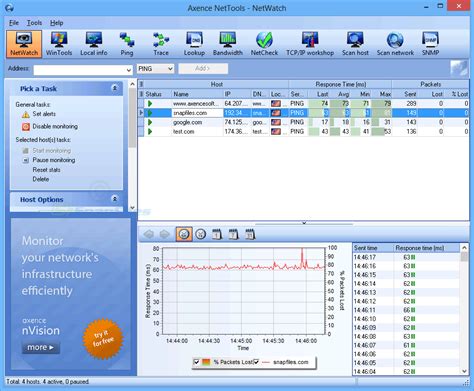Click response list scrollbar up arrow
This screenshot has height=391, width=474.
click(464, 248)
